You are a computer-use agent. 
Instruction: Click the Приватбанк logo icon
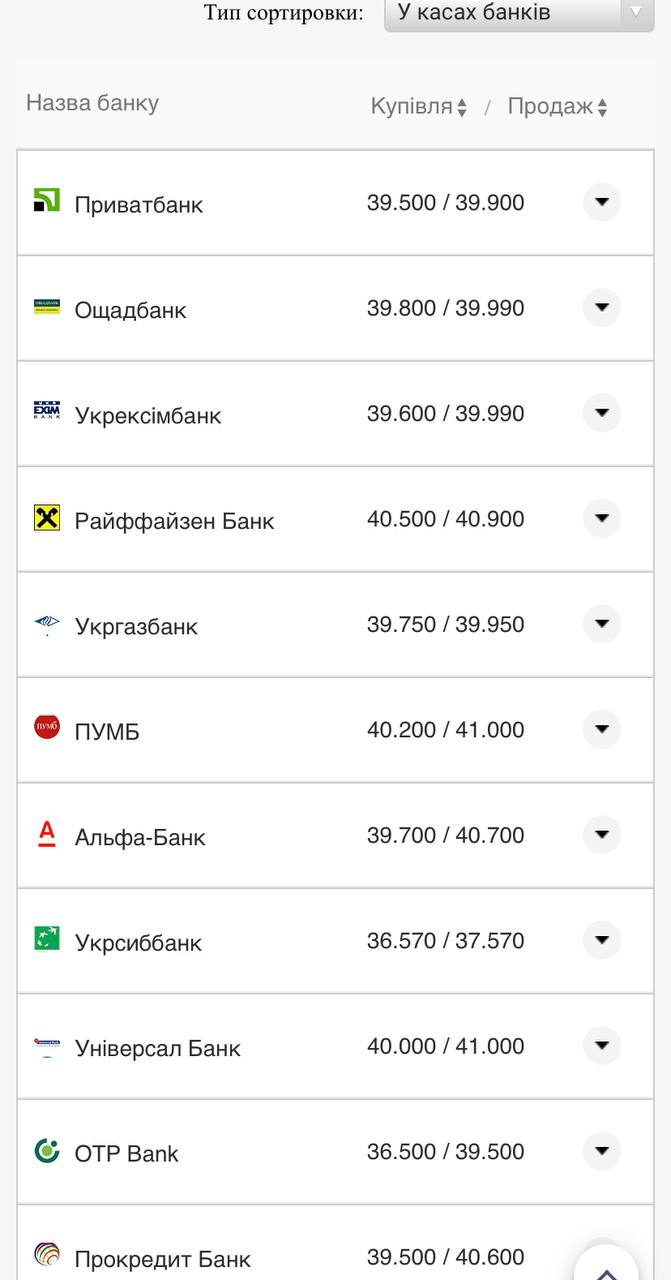click(x=47, y=200)
